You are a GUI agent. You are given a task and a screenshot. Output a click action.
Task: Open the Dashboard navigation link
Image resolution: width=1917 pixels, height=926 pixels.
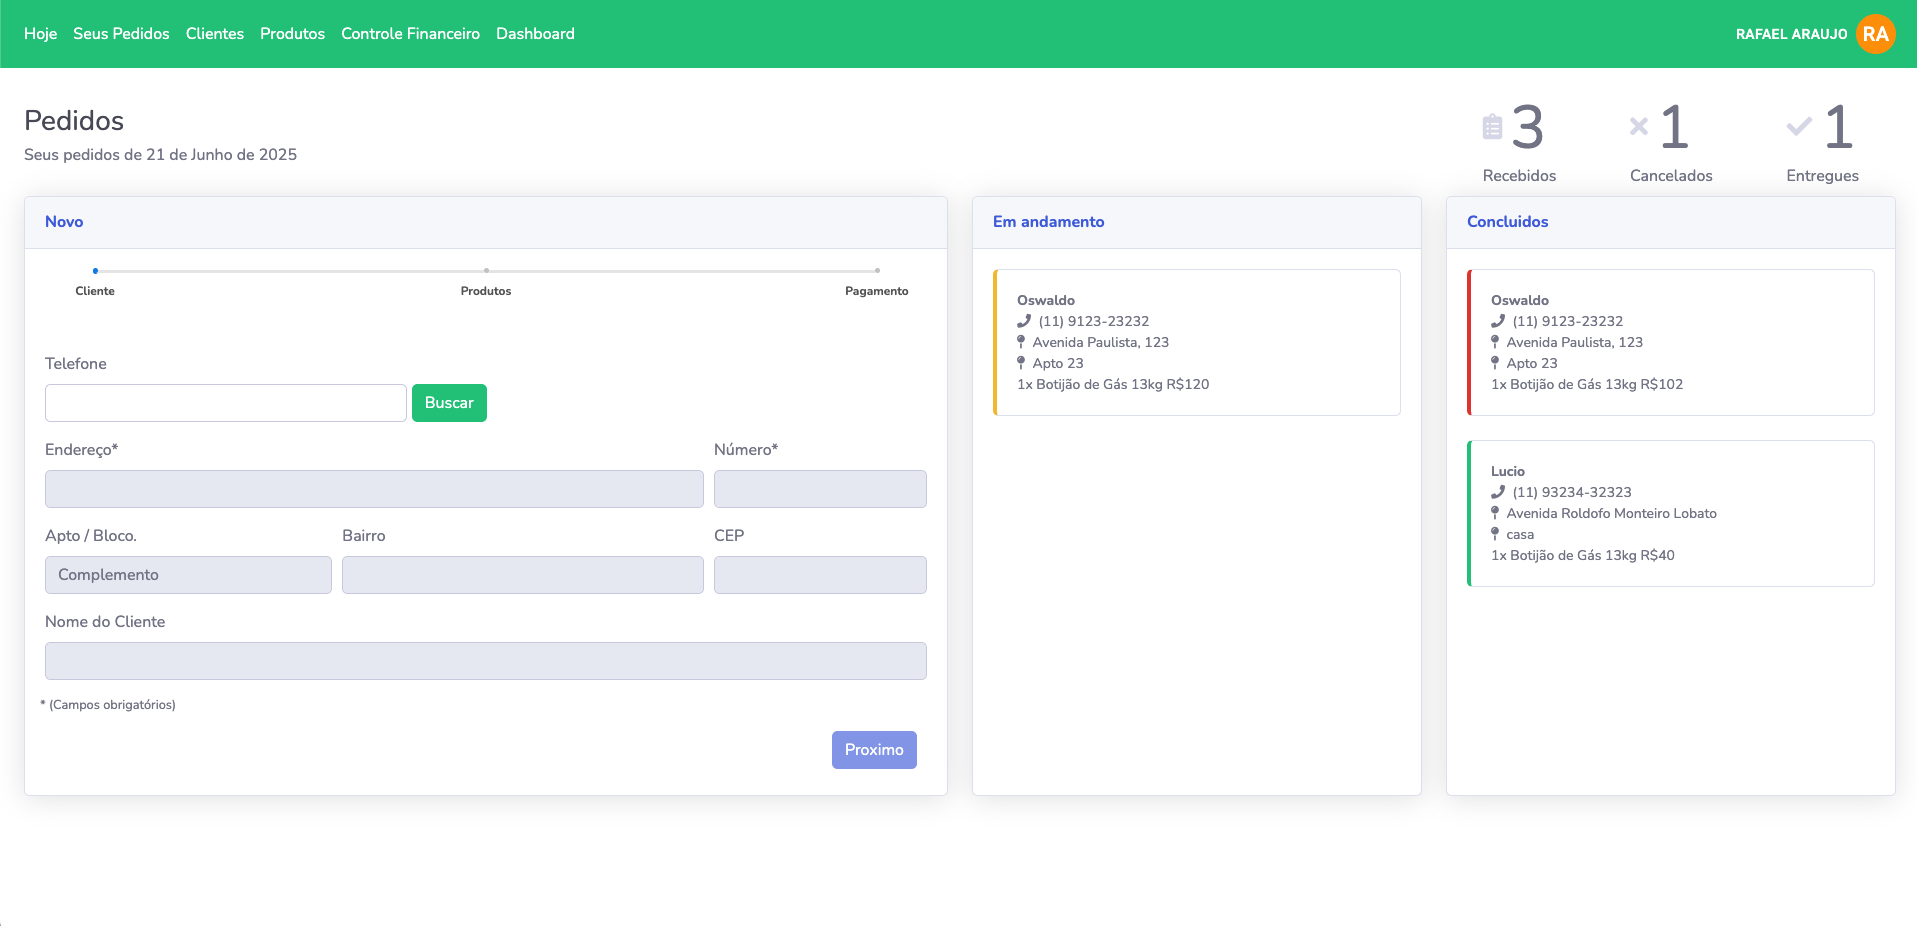click(x=535, y=34)
